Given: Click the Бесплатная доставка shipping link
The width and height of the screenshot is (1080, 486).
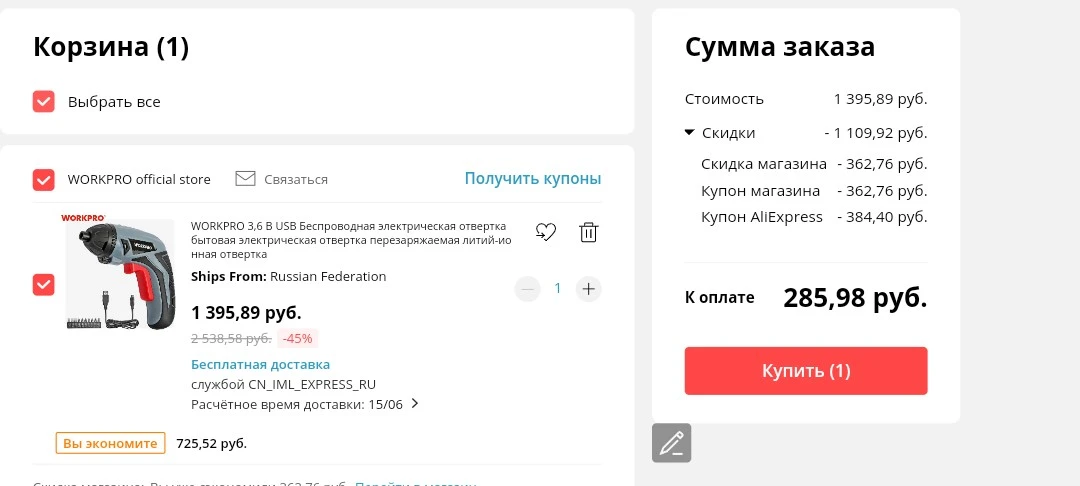Looking at the screenshot, I should click(260, 365).
